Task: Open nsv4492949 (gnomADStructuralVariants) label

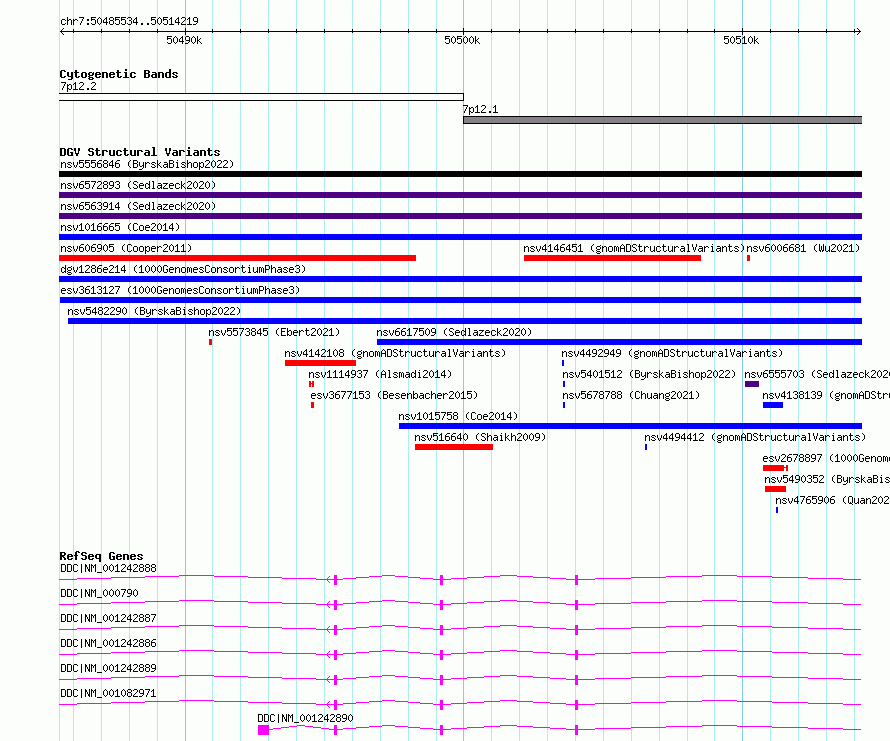Action: (672, 353)
